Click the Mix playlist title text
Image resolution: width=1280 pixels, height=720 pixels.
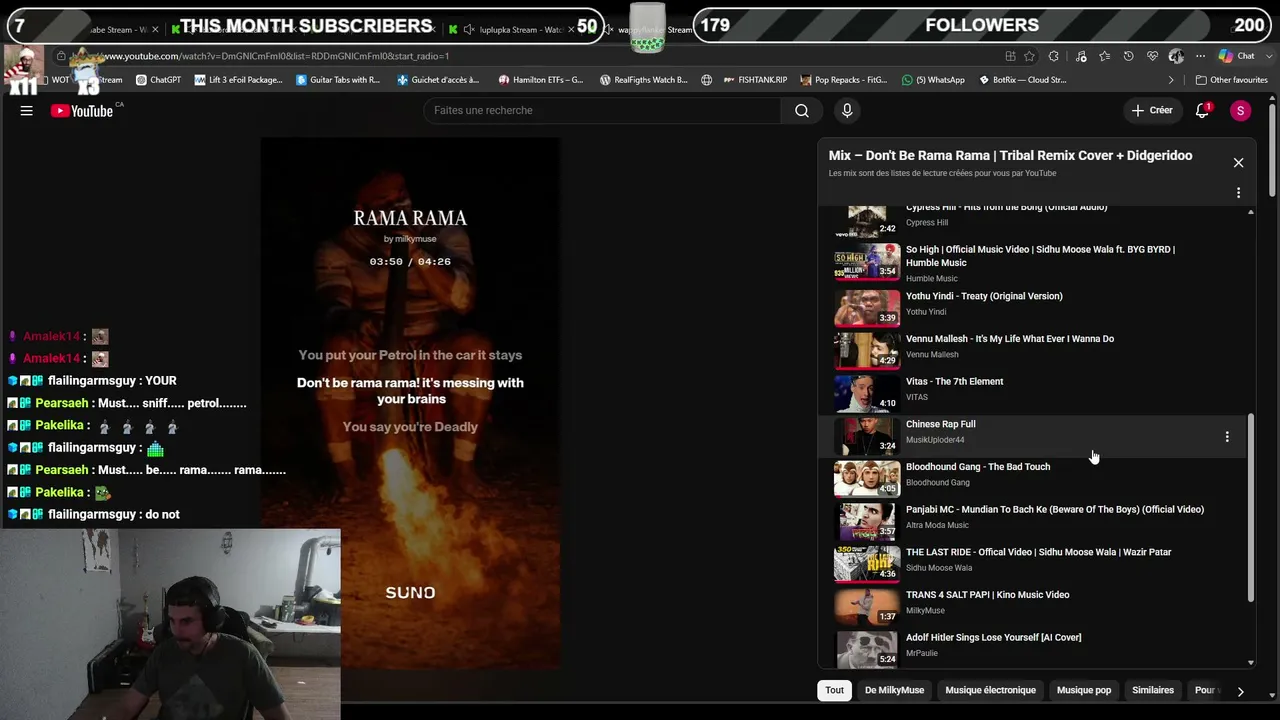point(1010,156)
